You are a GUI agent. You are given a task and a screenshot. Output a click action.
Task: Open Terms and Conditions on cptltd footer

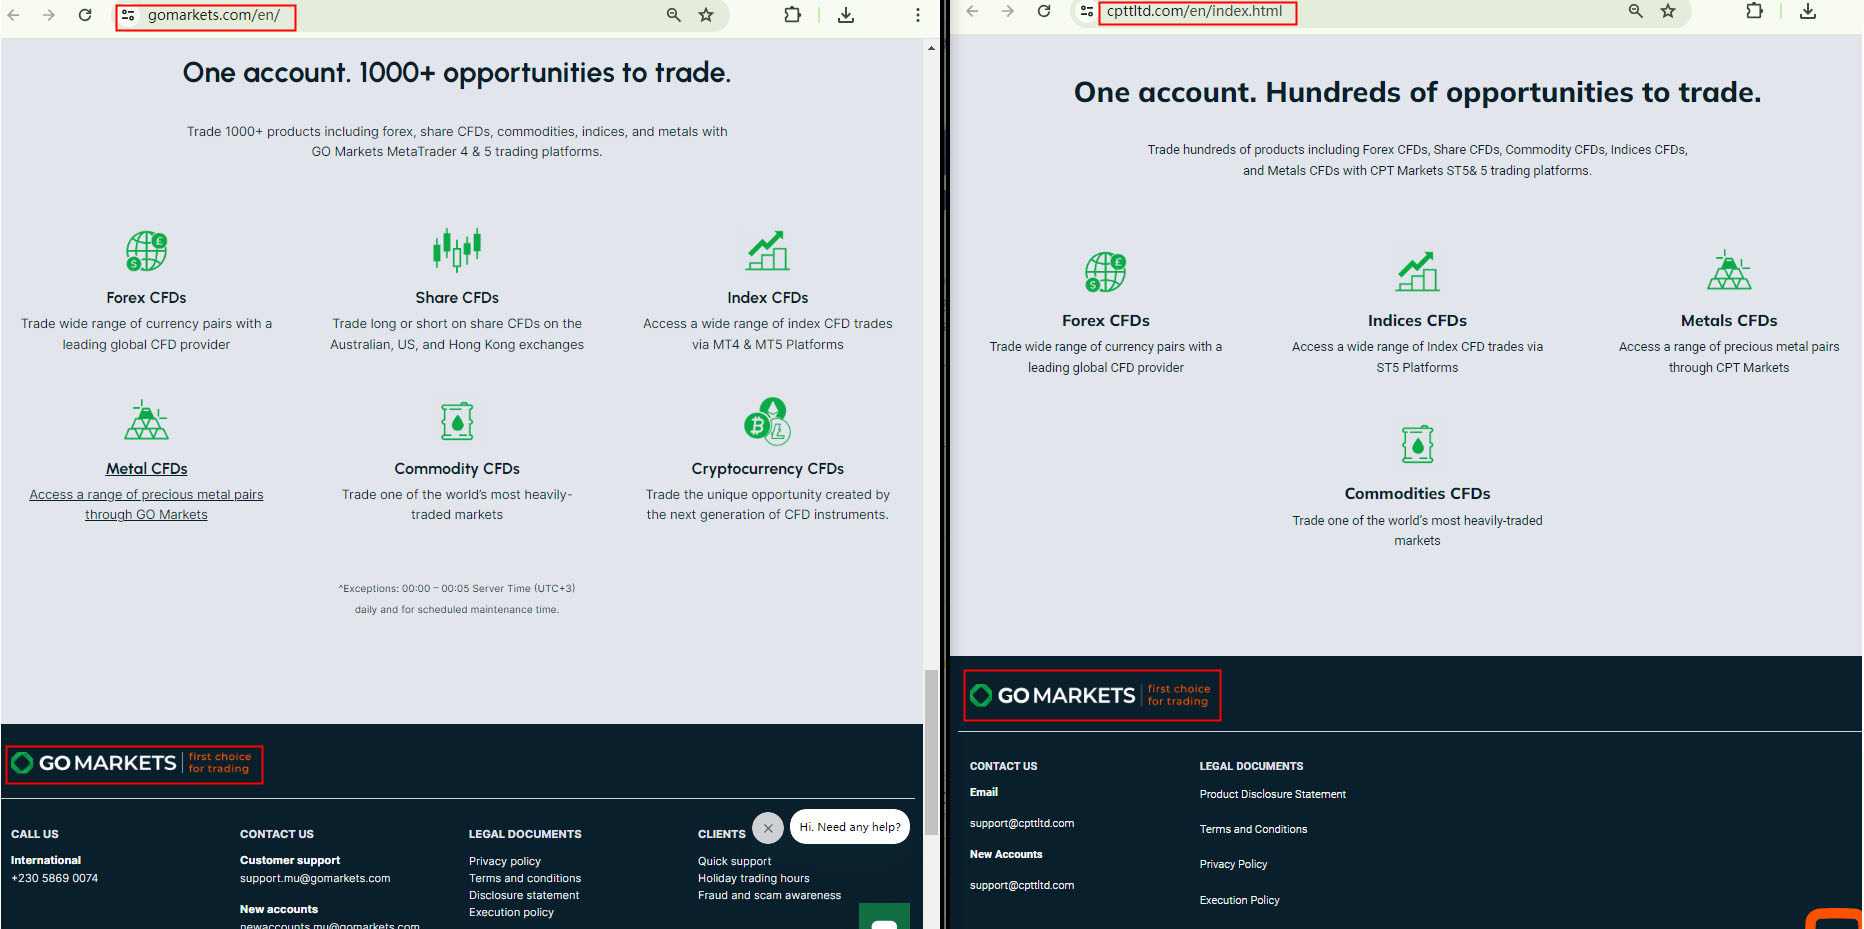tap(1253, 829)
